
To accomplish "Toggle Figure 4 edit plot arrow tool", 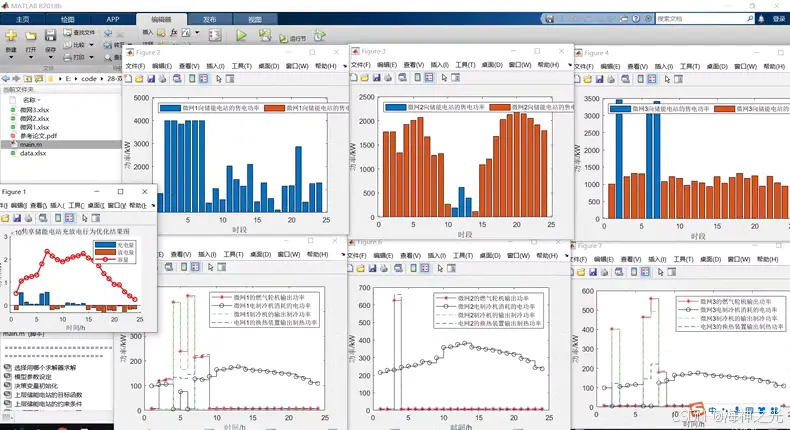I will 667,79.
